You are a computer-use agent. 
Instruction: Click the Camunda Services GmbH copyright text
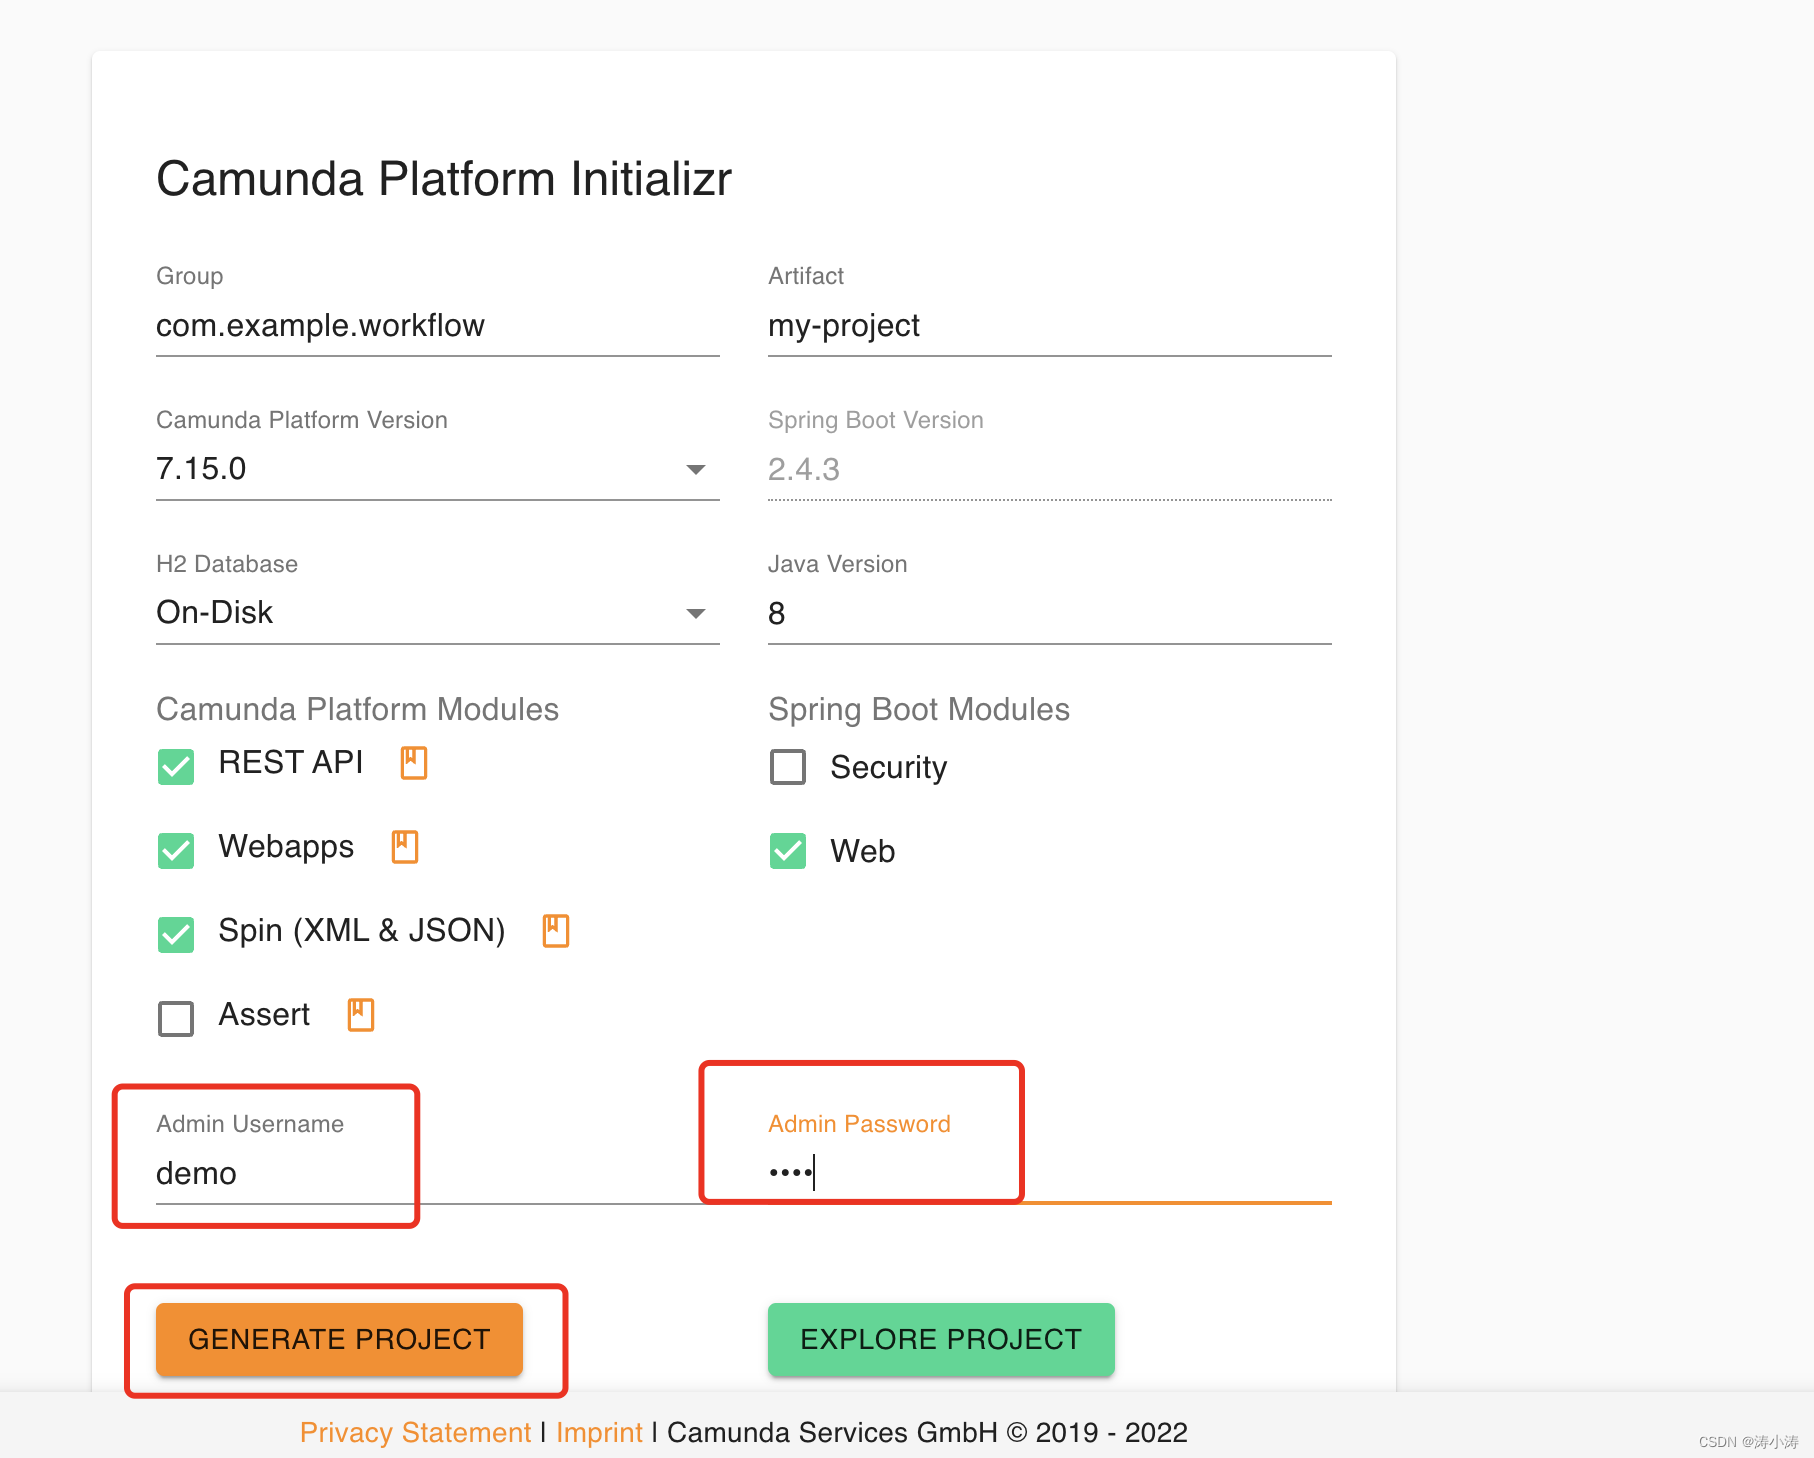pyautogui.click(x=927, y=1432)
